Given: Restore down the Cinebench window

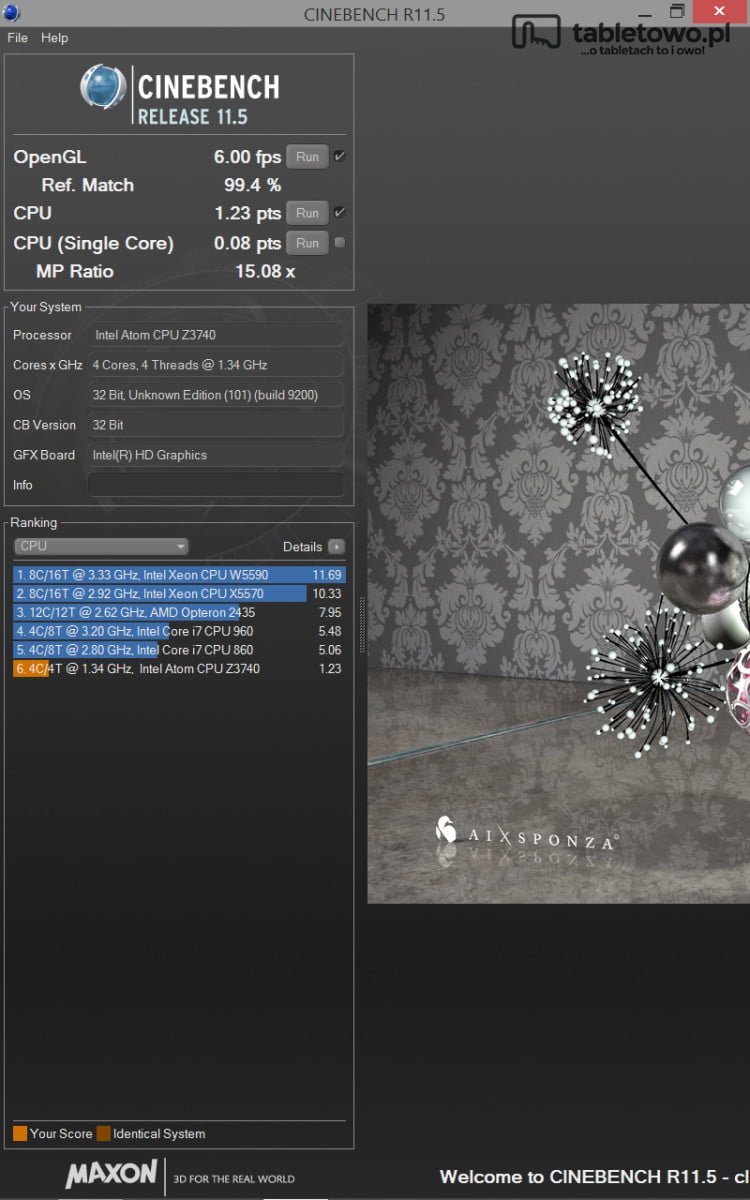Looking at the screenshot, I should tap(677, 12).
